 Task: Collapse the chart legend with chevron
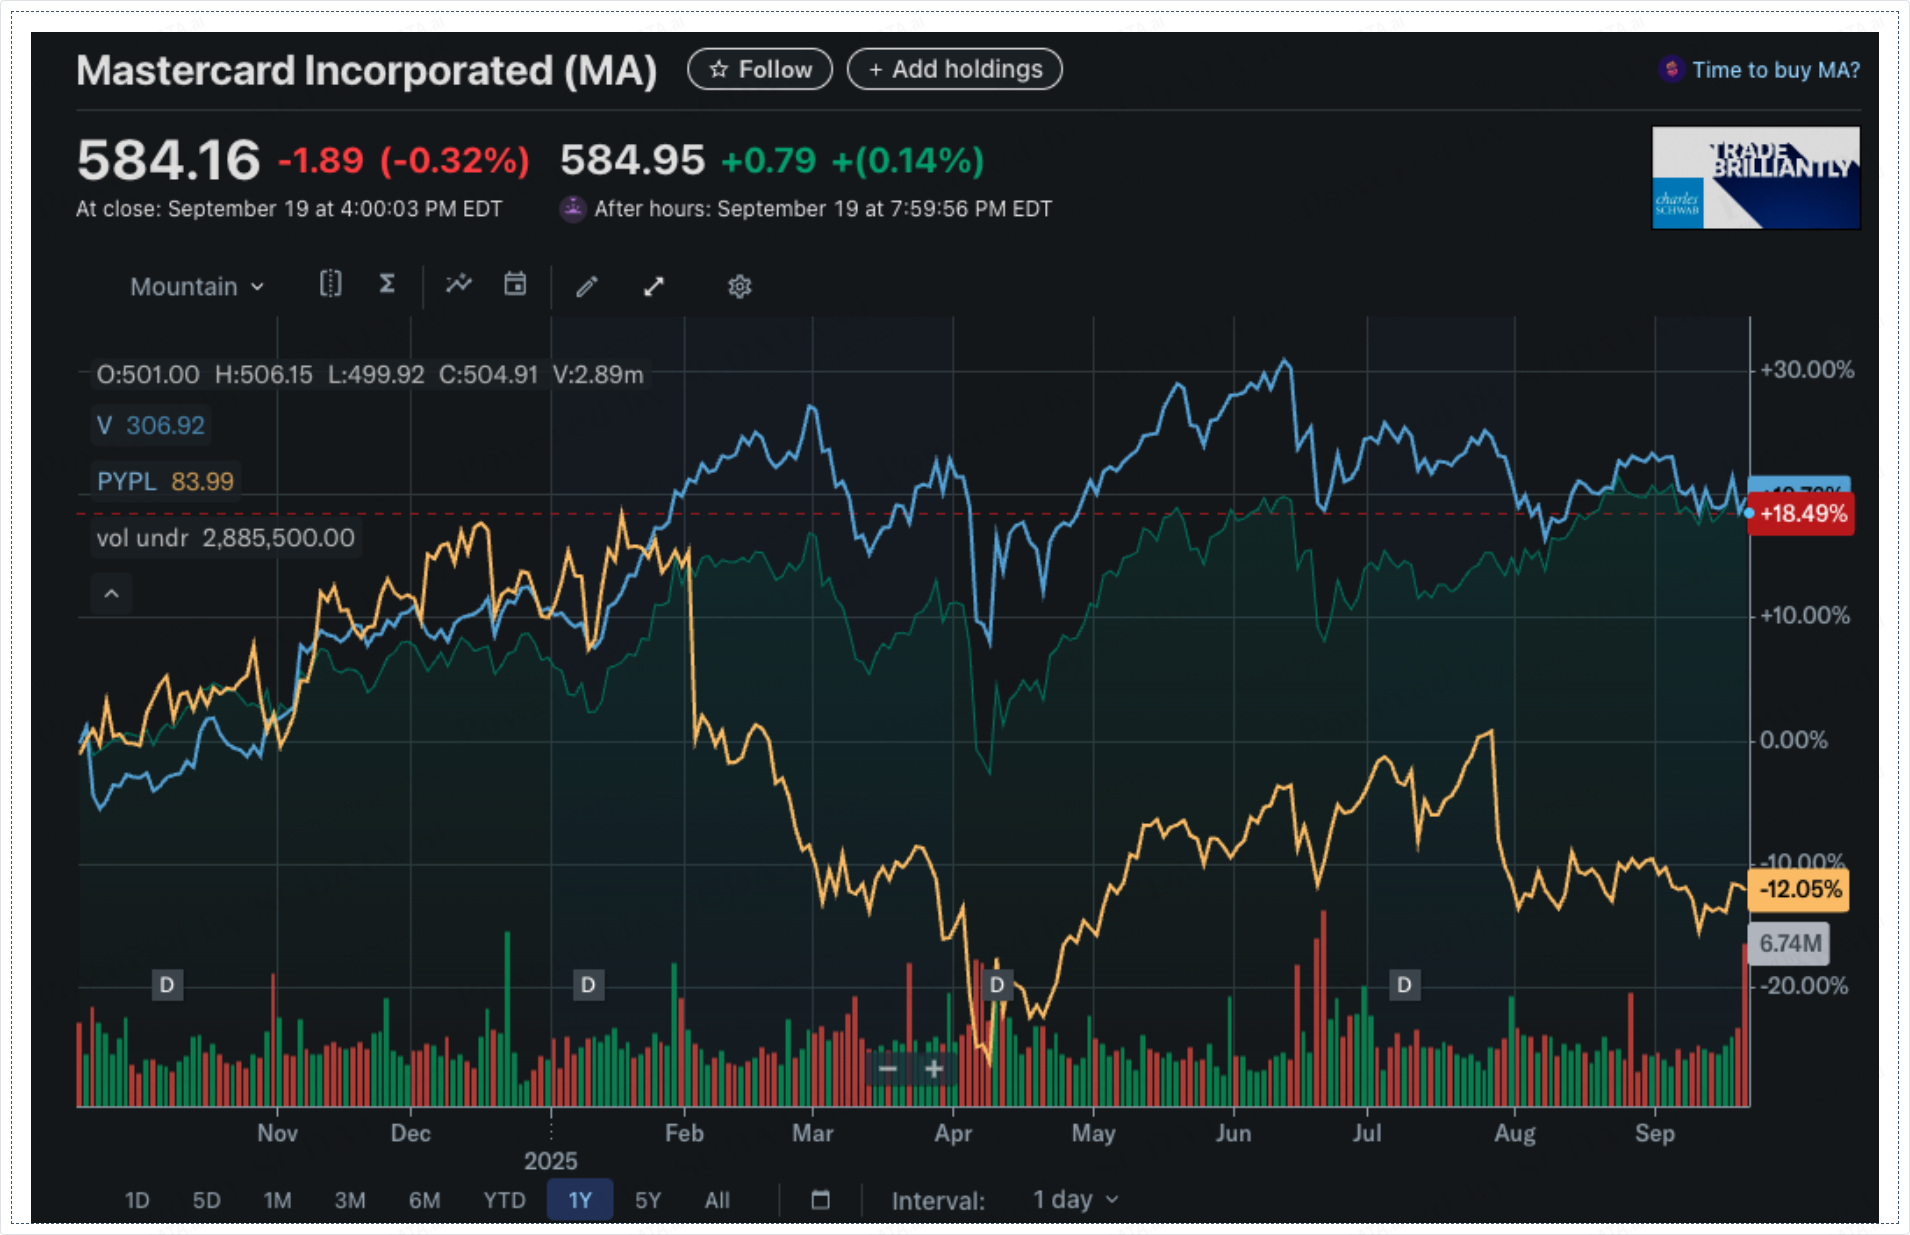[x=112, y=594]
